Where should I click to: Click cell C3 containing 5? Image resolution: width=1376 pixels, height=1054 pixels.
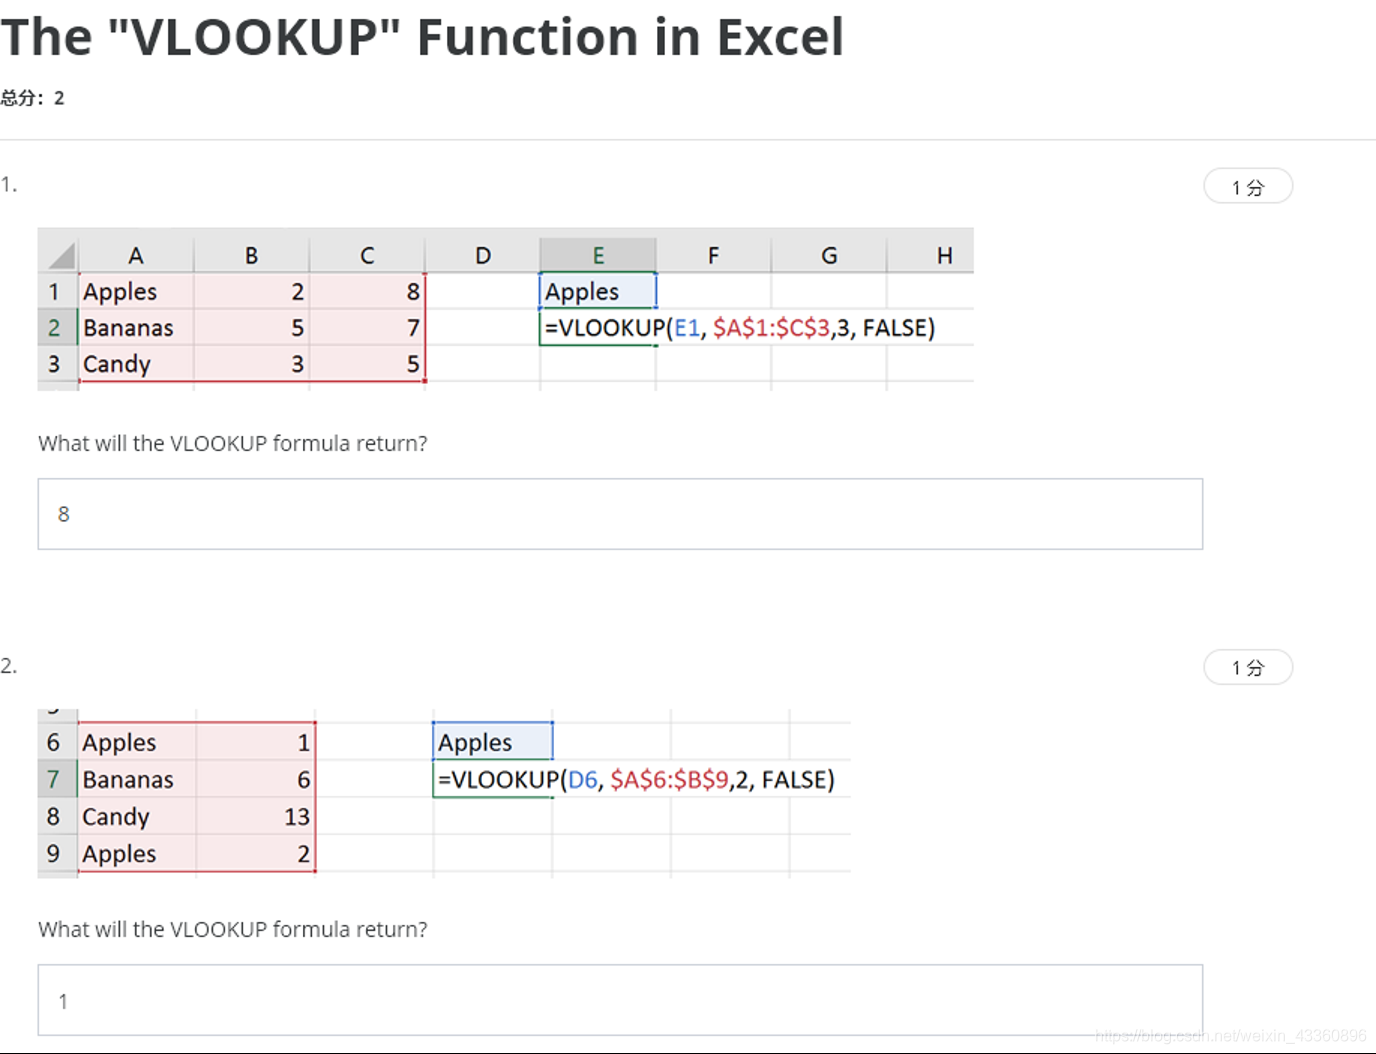pos(367,364)
